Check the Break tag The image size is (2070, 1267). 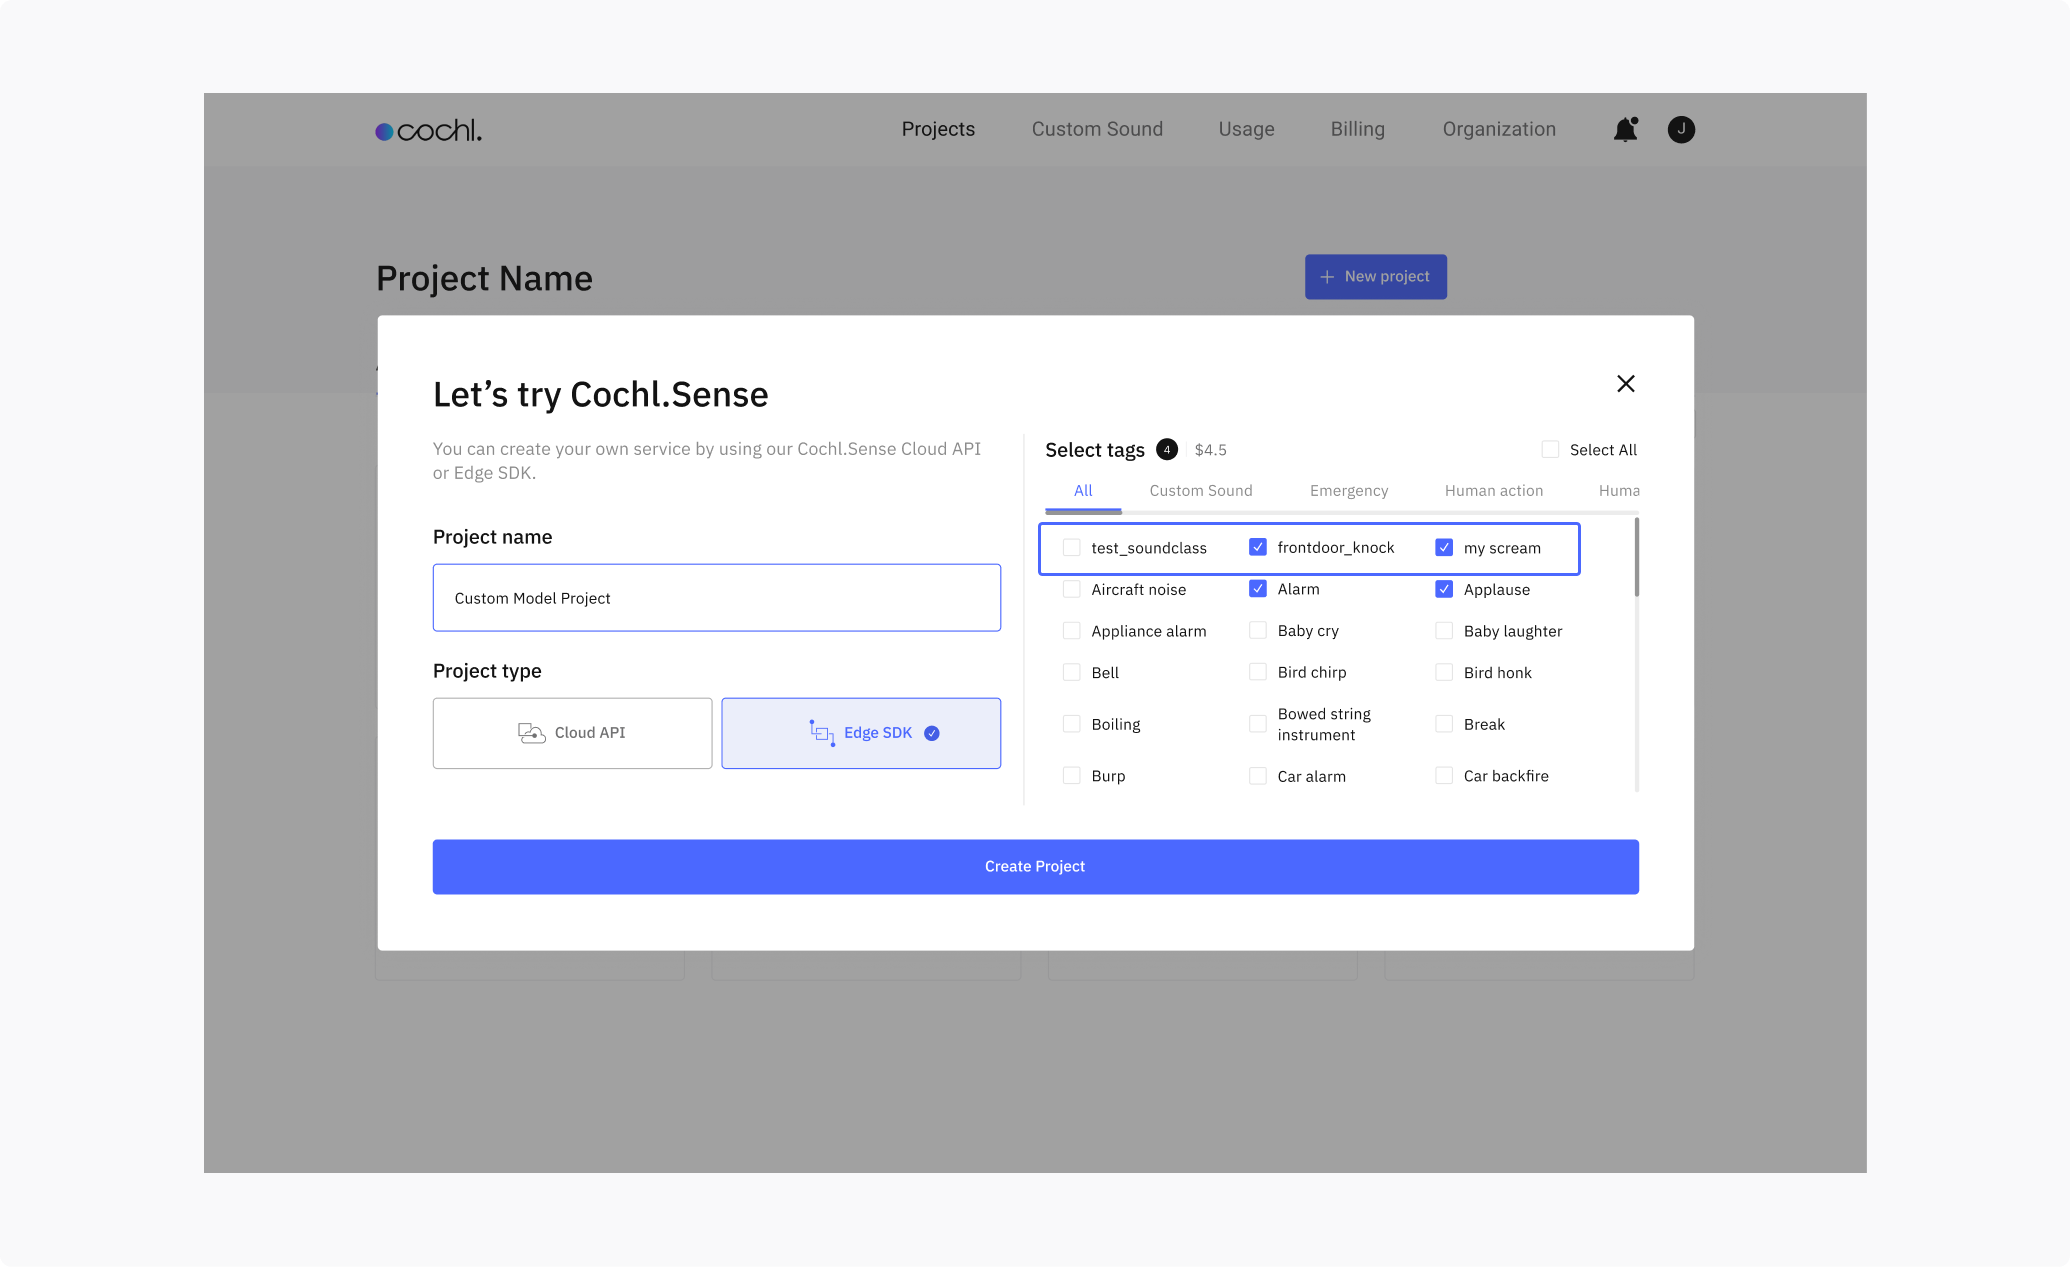point(1444,724)
